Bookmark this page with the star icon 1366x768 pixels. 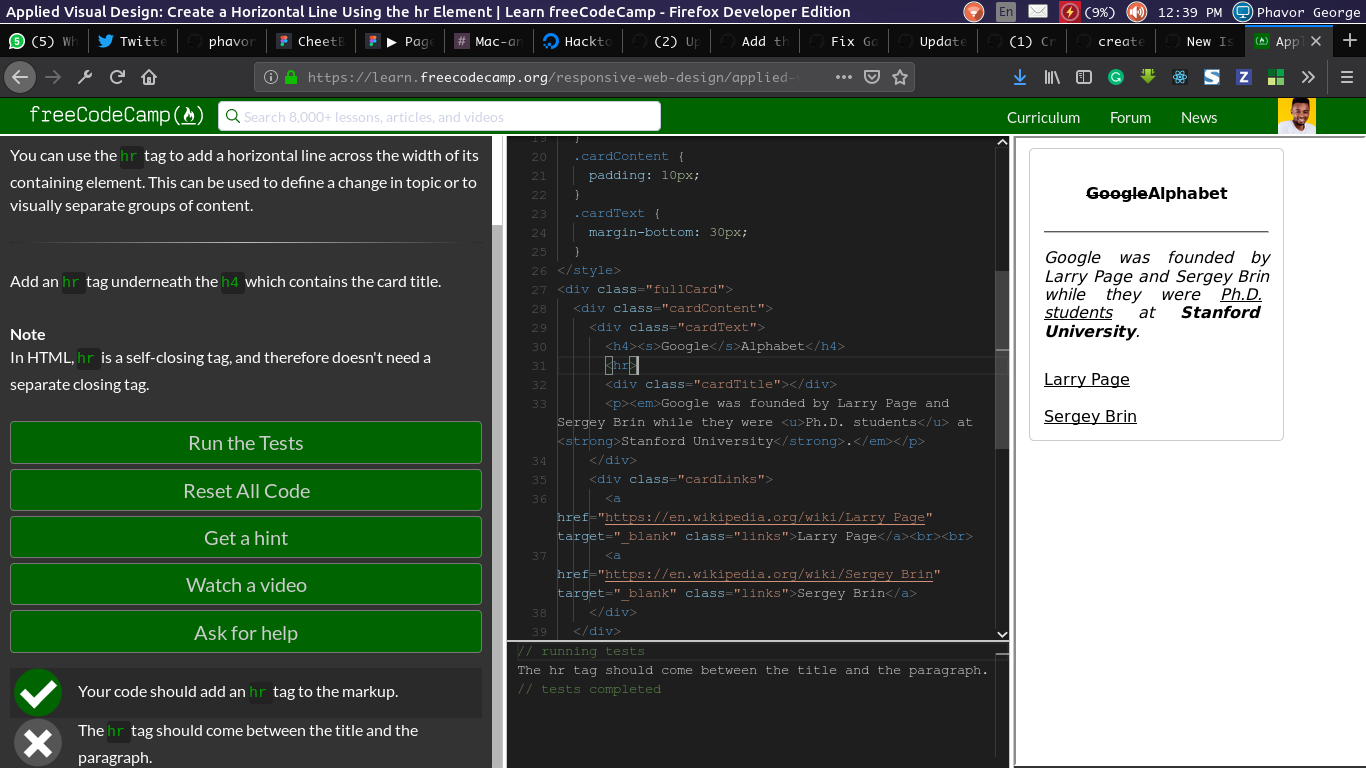[x=900, y=77]
